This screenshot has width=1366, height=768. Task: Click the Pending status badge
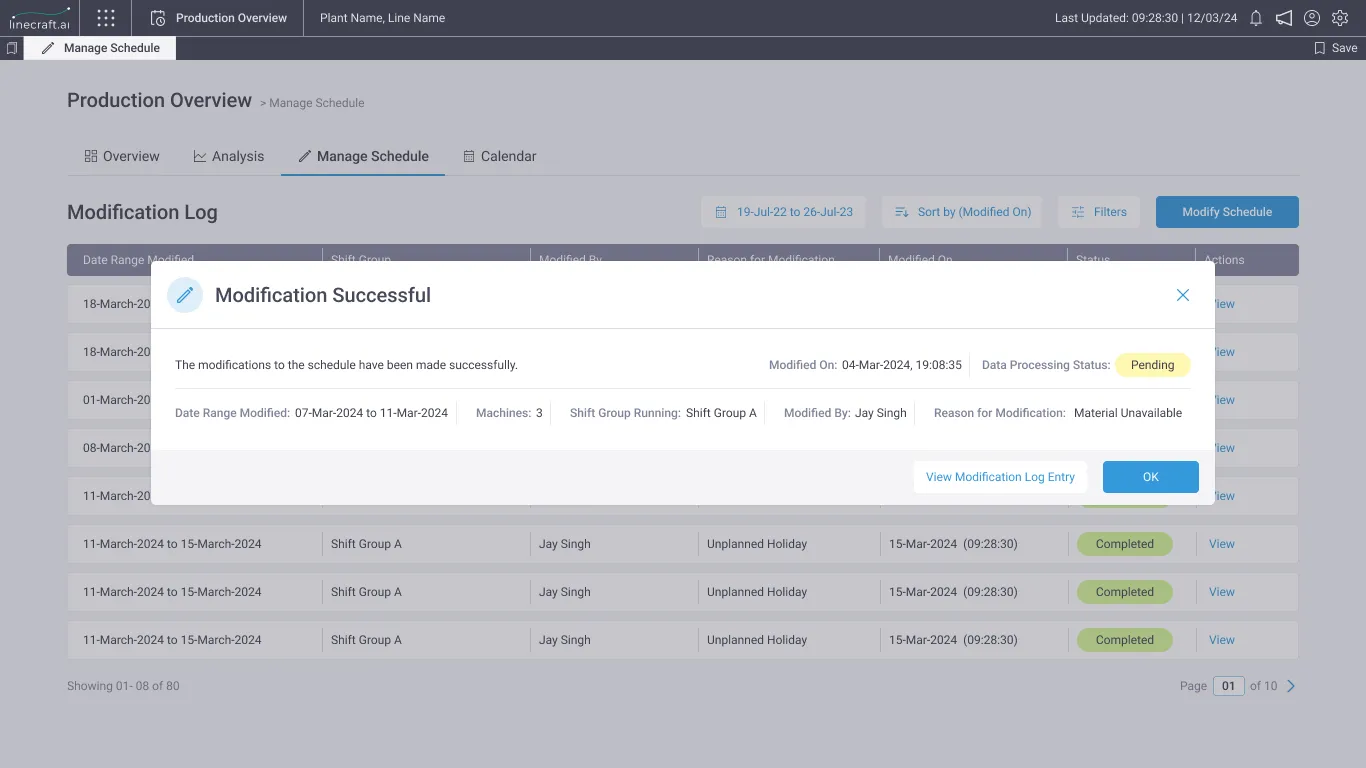pos(1152,365)
